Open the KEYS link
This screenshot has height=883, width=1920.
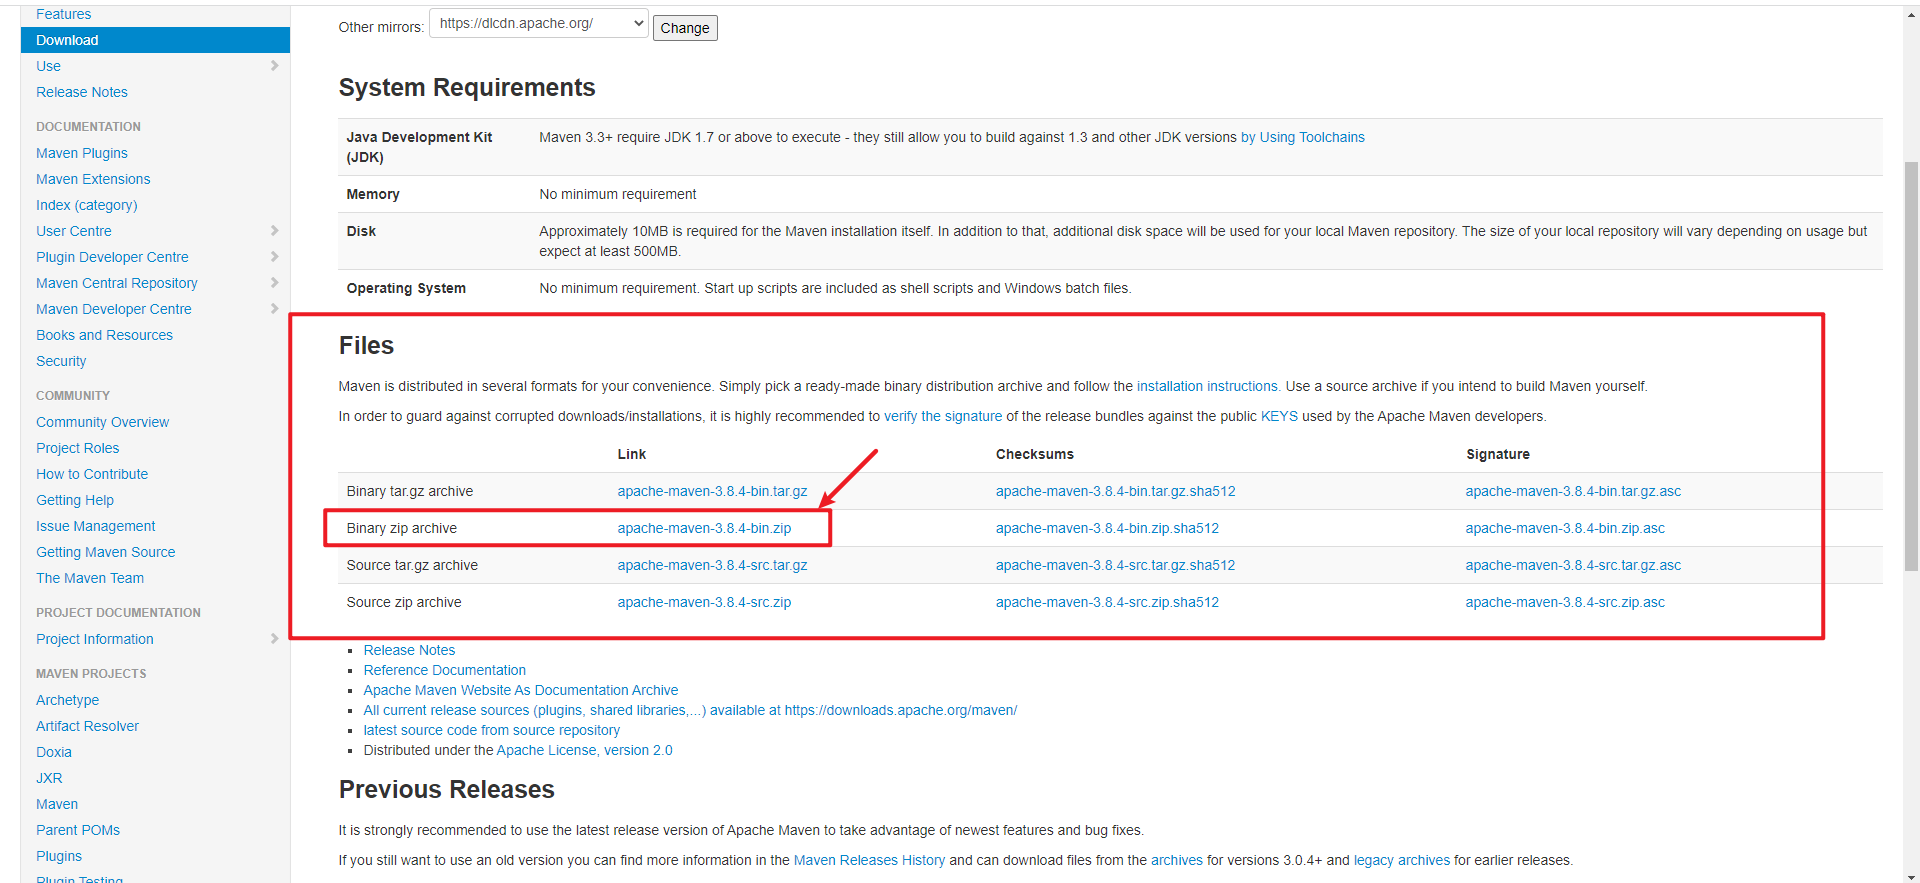(1279, 416)
